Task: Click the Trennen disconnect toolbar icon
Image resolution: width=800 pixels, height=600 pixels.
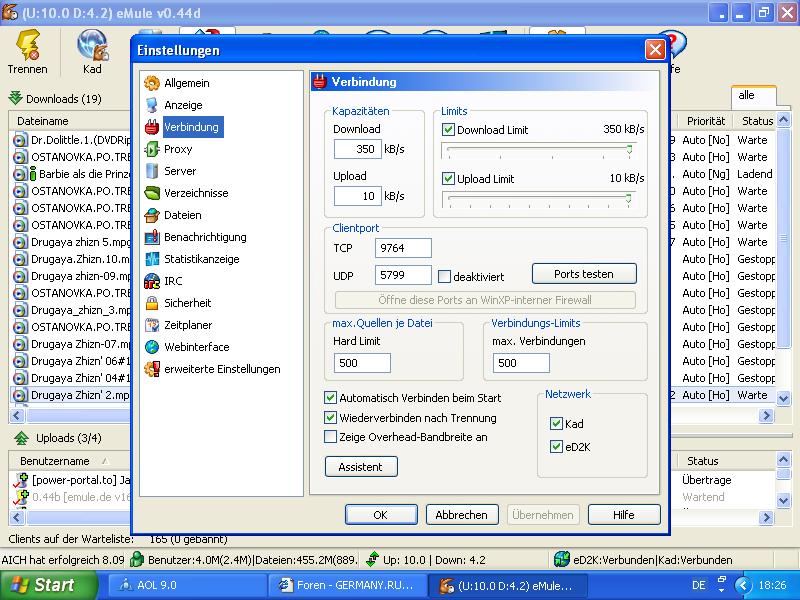Action: coord(28,46)
